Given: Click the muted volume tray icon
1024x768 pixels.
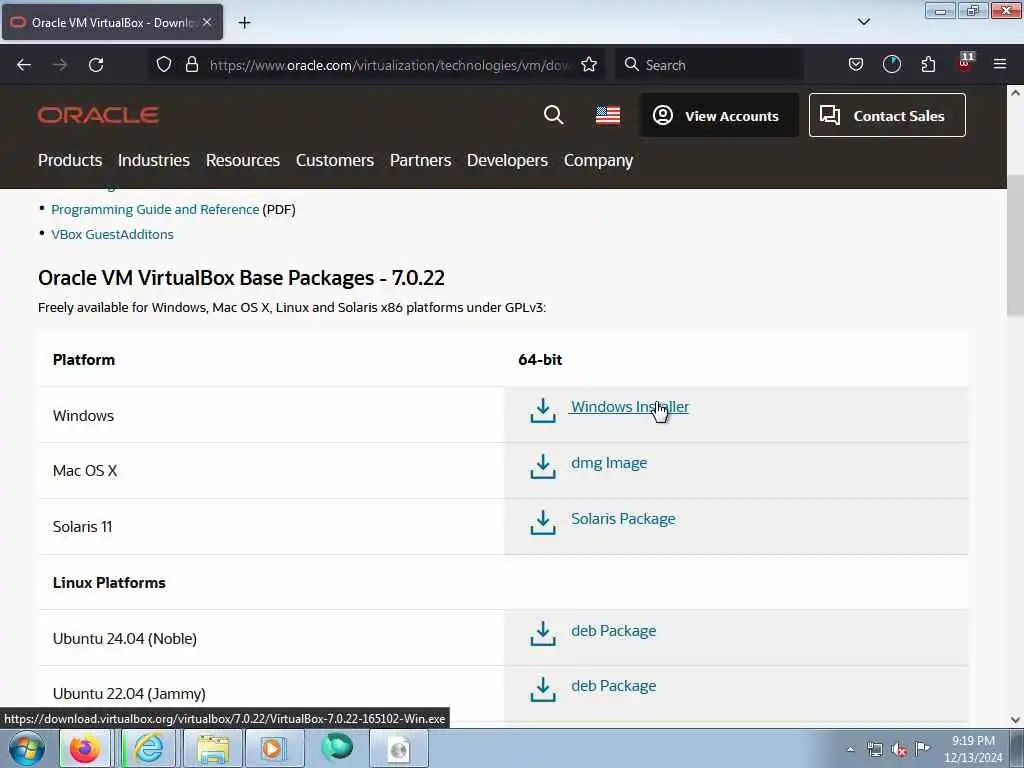Looking at the screenshot, I should (x=899, y=749).
